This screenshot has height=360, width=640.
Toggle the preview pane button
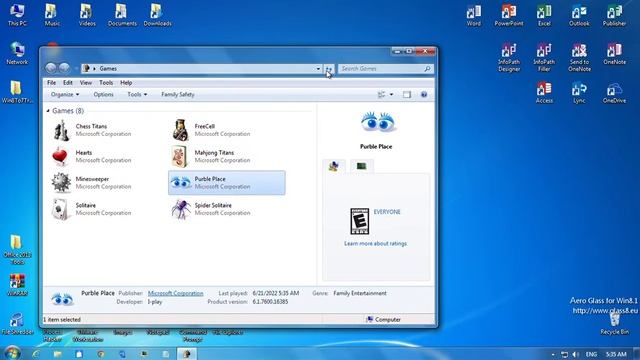407,95
